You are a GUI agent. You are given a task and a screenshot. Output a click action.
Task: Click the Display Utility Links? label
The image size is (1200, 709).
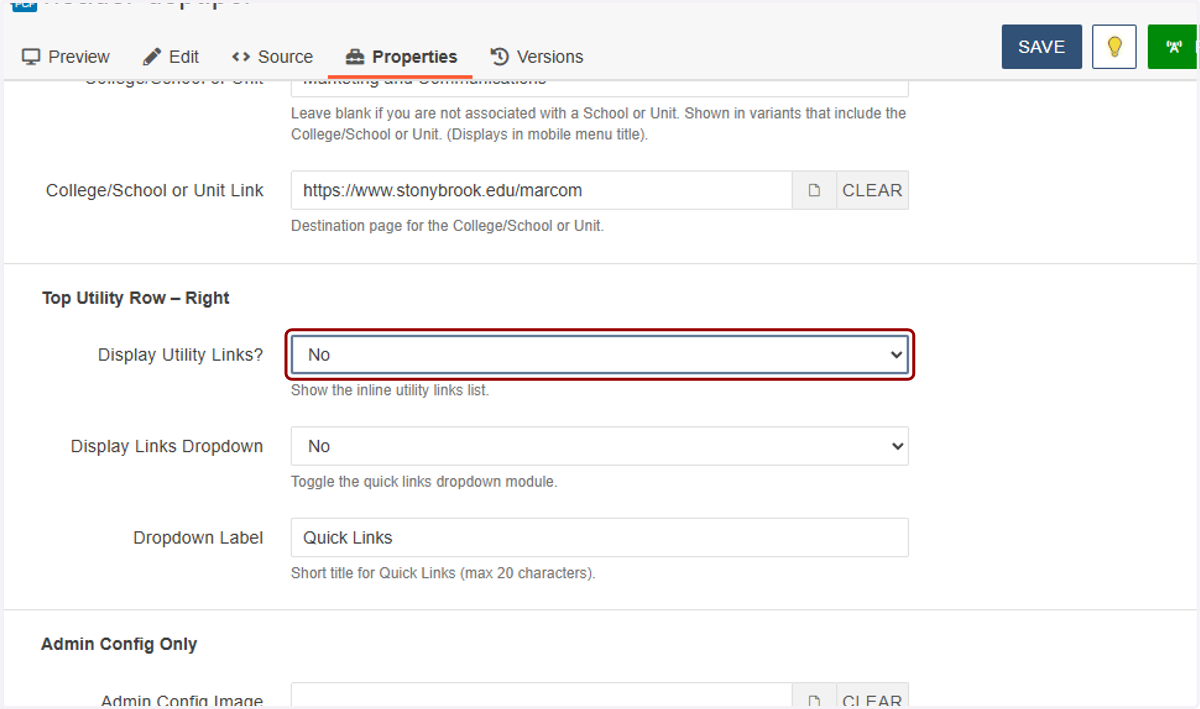[181, 355]
